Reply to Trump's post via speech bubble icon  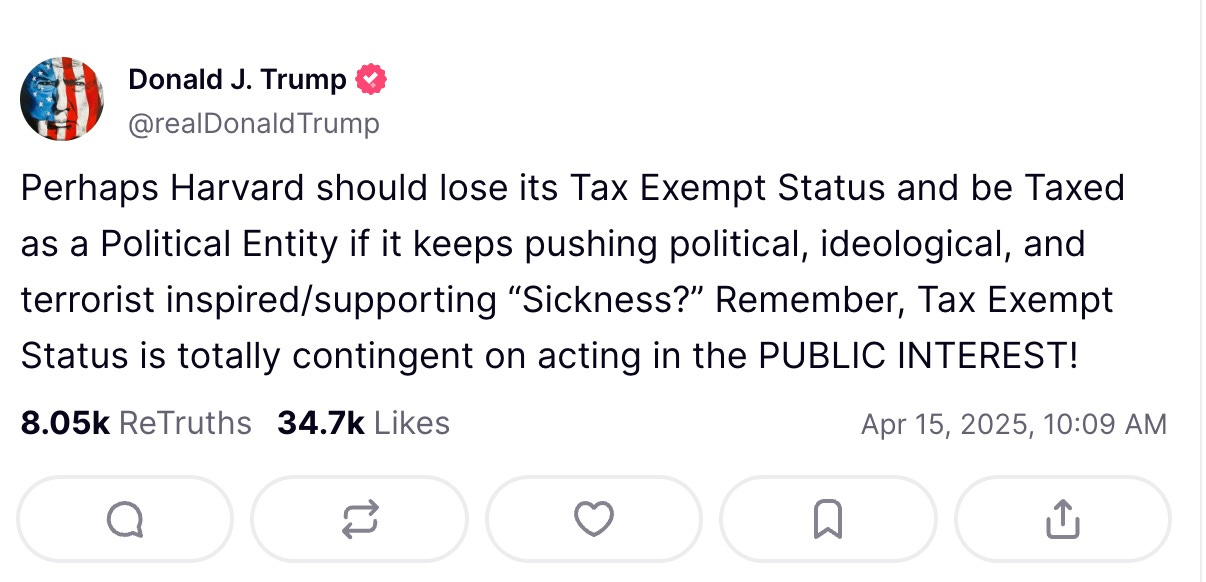[x=125, y=519]
